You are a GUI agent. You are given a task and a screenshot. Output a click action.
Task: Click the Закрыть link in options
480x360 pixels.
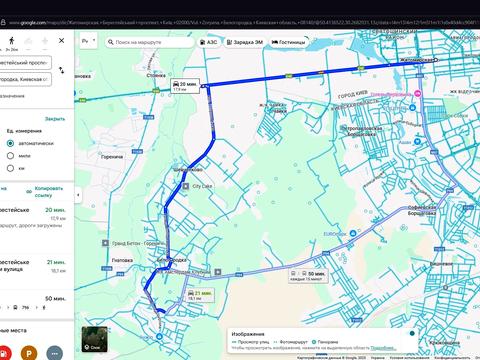pos(55,119)
